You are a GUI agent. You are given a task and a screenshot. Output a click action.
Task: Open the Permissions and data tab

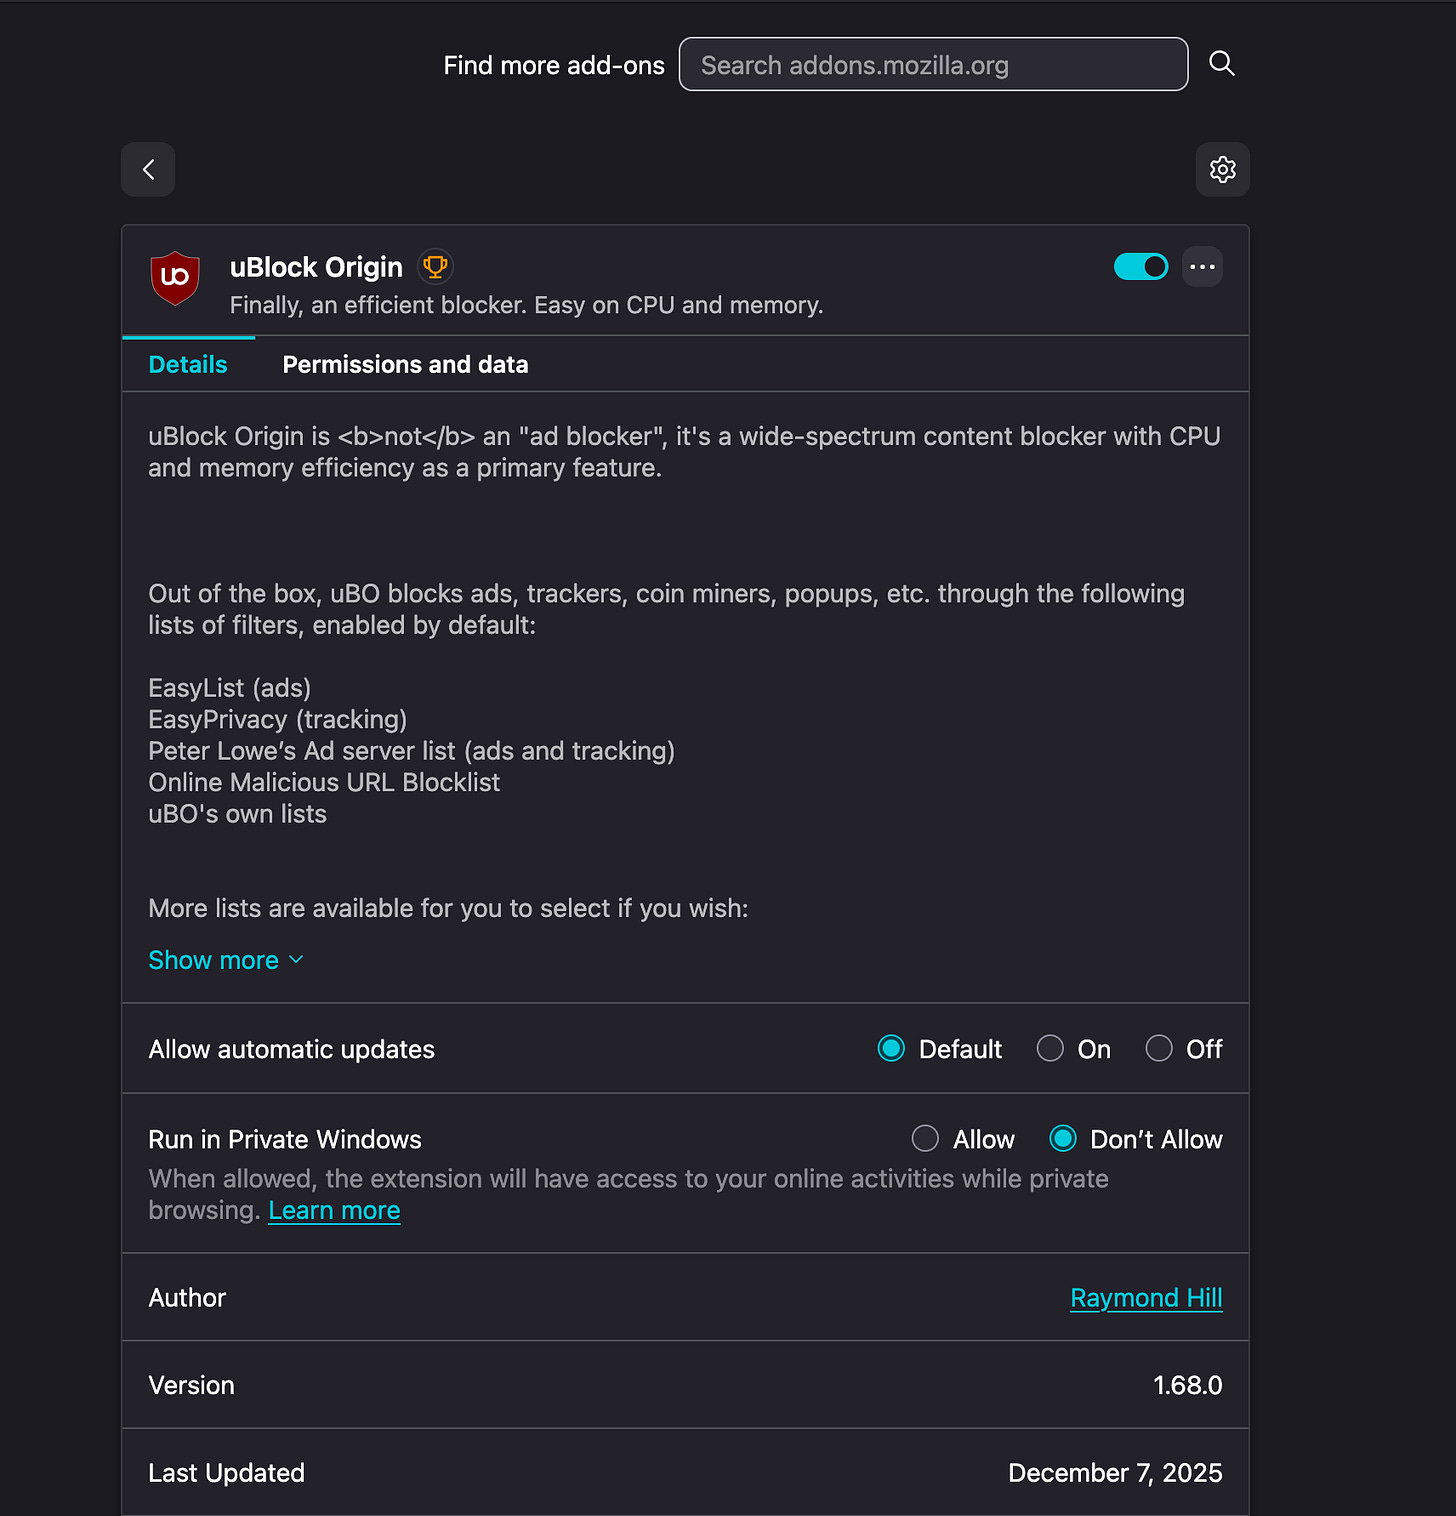point(405,364)
